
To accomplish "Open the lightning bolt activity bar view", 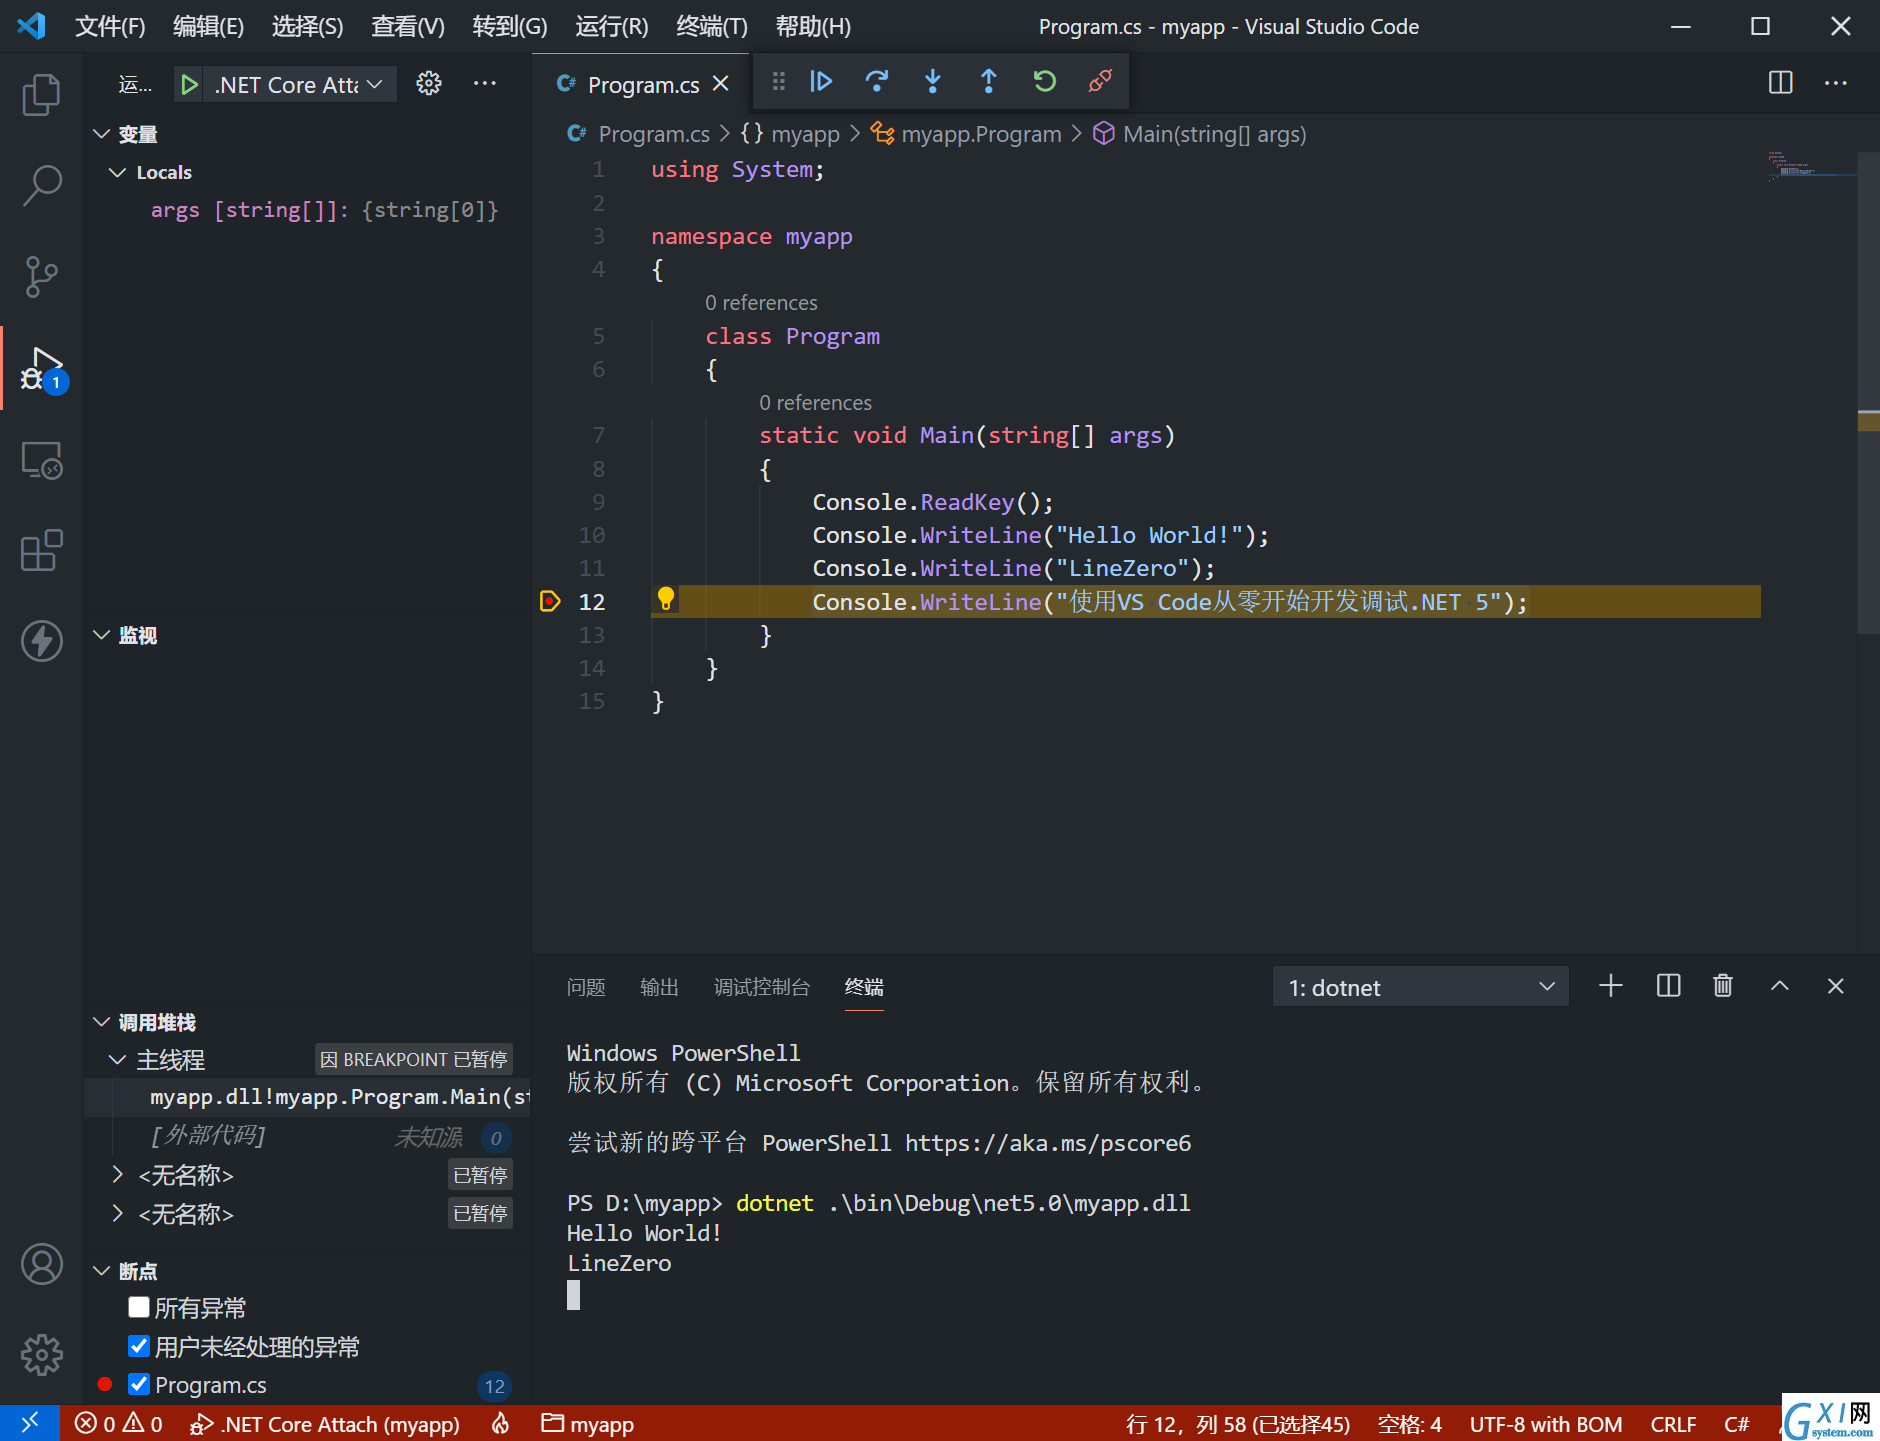I will [41, 641].
